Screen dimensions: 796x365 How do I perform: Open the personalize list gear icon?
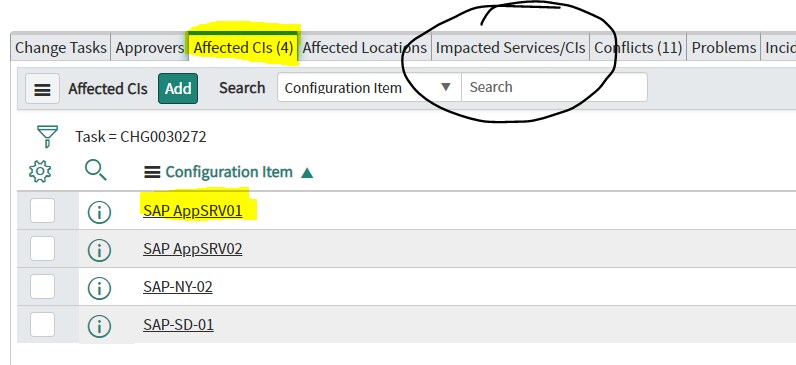[40, 172]
